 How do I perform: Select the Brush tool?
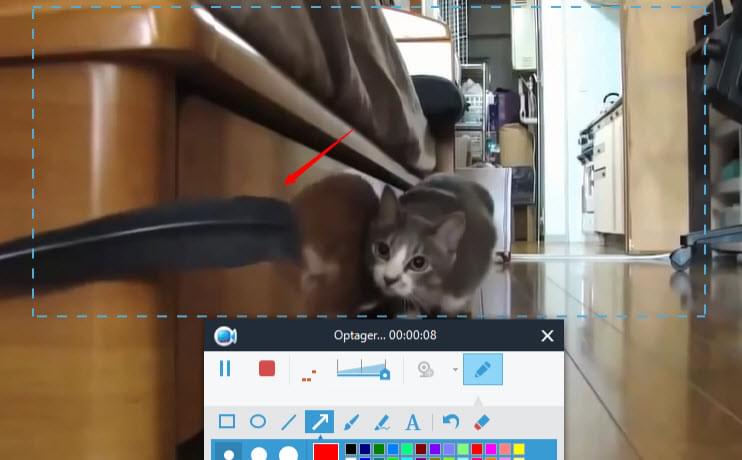(x=351, y=422)
